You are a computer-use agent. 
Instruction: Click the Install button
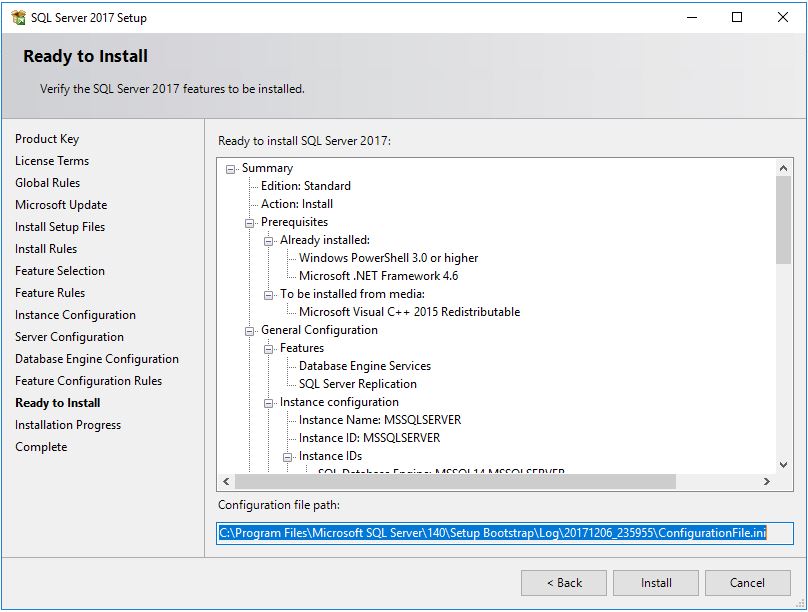[656, 583]
